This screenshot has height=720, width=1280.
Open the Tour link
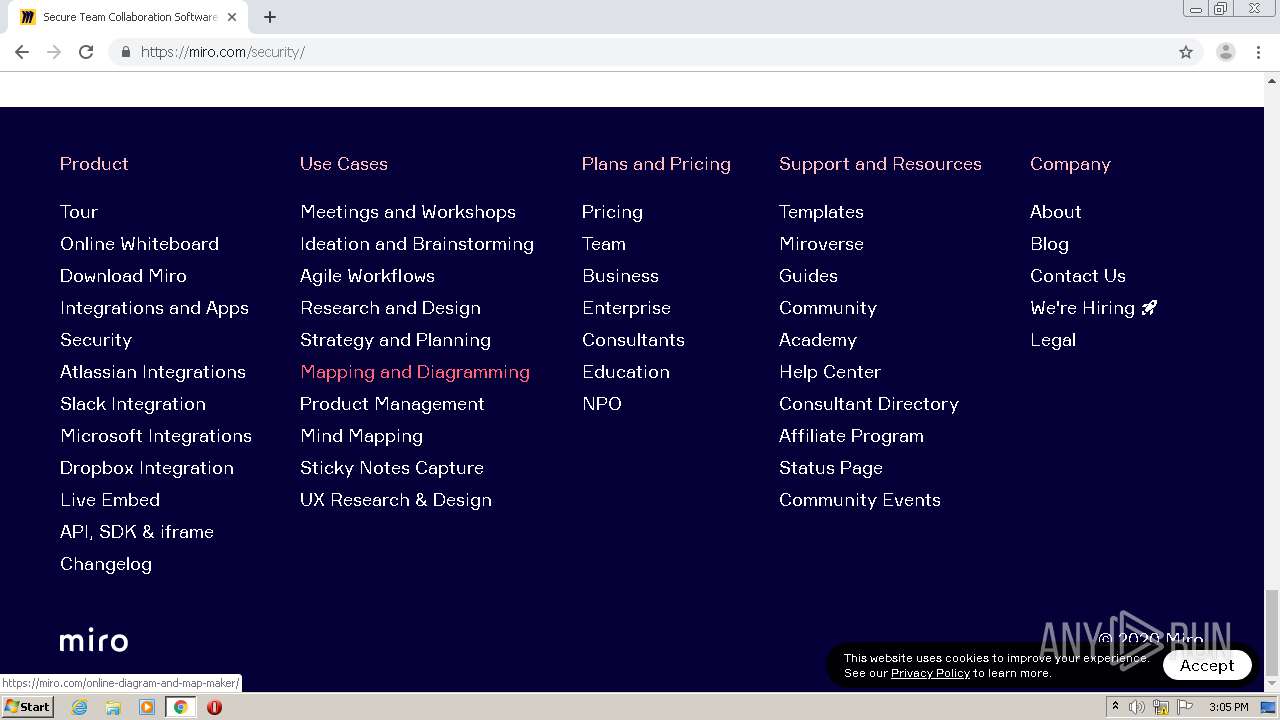point(79,212)
